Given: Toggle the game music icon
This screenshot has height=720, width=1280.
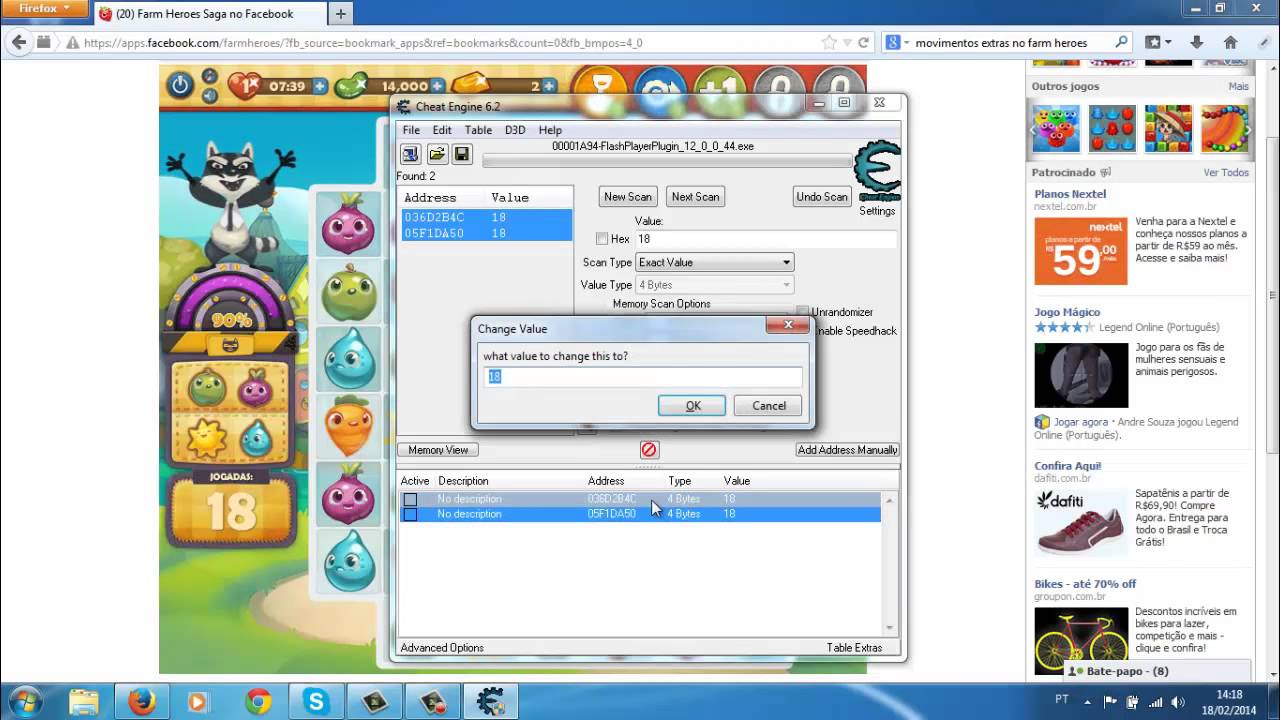Looking at the screenshot, I should (210, 76).
